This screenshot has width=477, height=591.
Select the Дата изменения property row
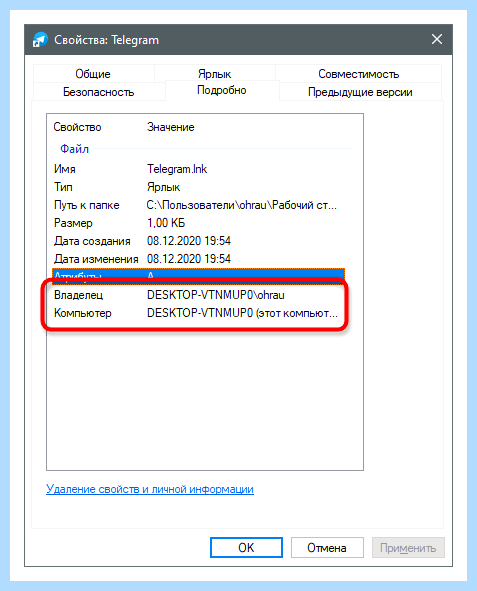[198, 259]
